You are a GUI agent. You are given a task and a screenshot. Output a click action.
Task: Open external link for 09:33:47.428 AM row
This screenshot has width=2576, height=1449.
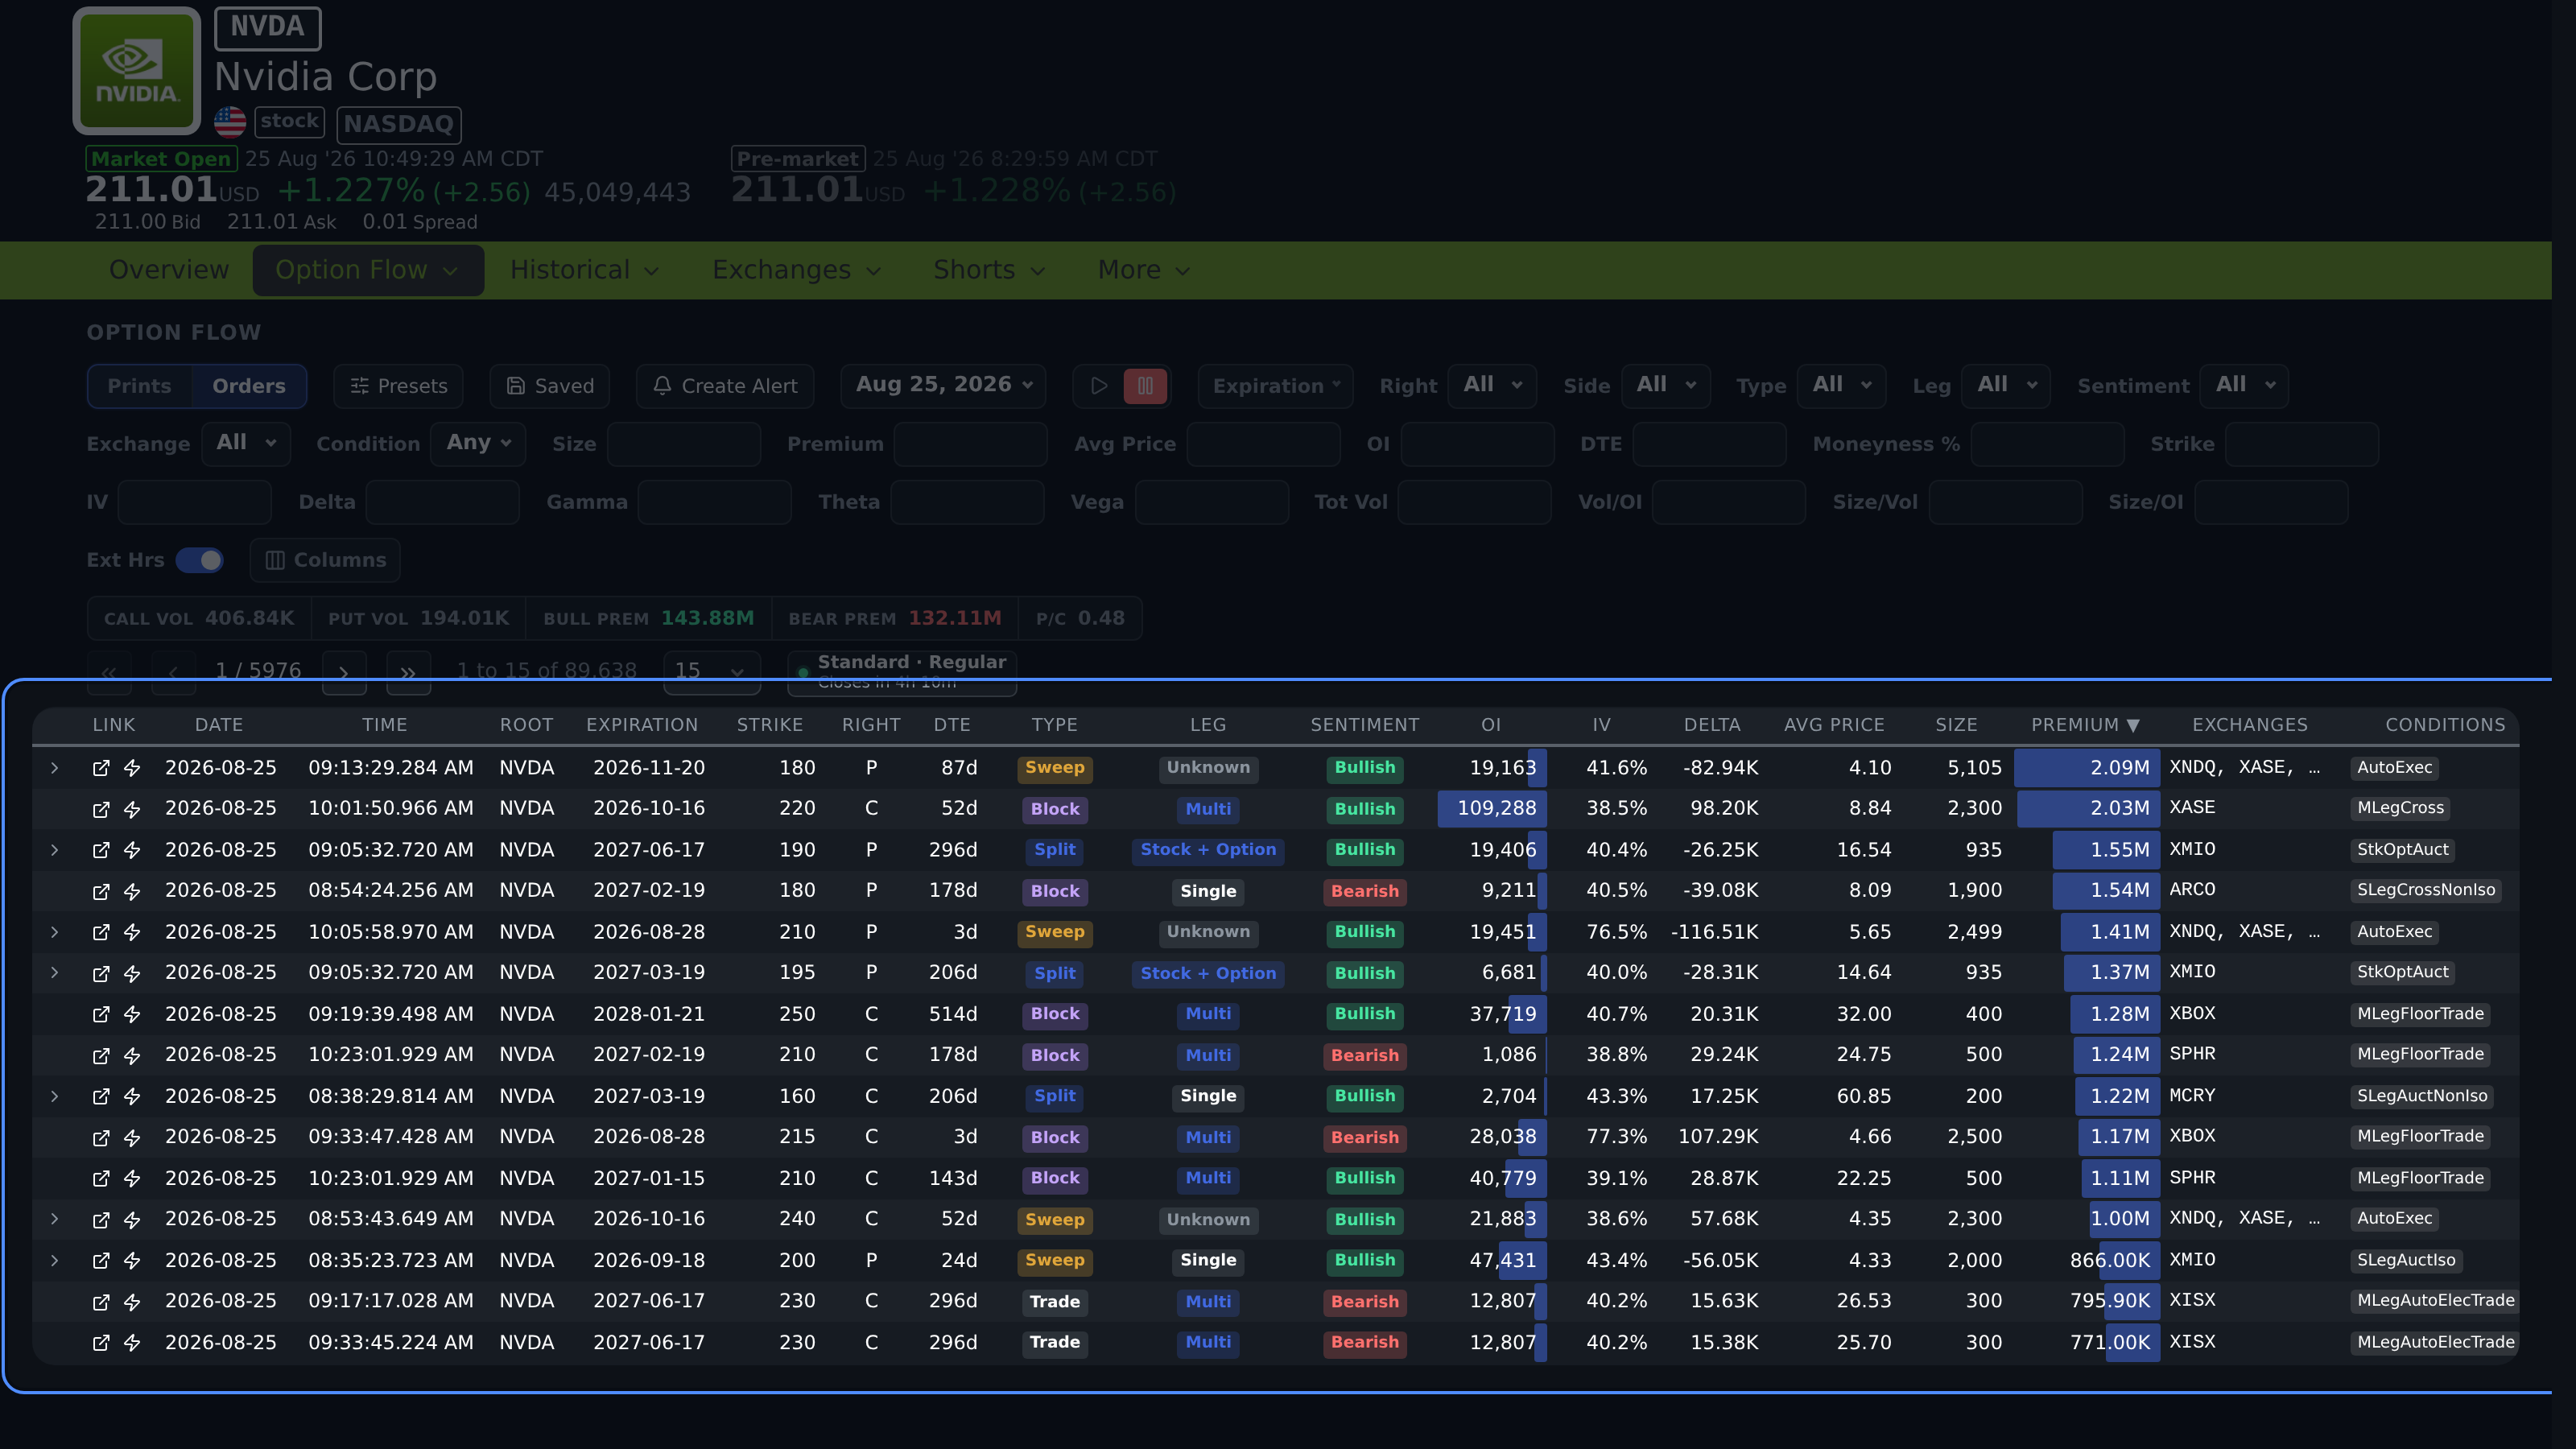[x=101, y=1137]
